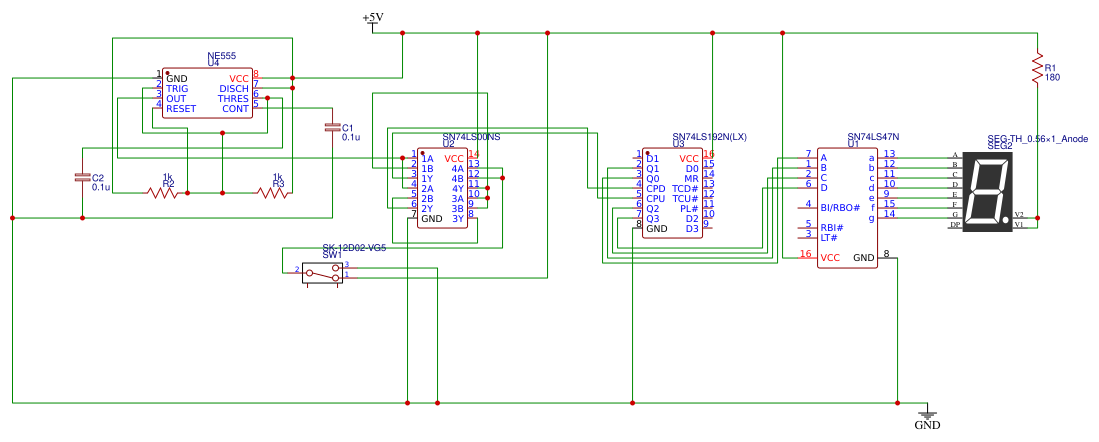
Task: Click the GND ground symbol
Action: click(x=928, y=416)
